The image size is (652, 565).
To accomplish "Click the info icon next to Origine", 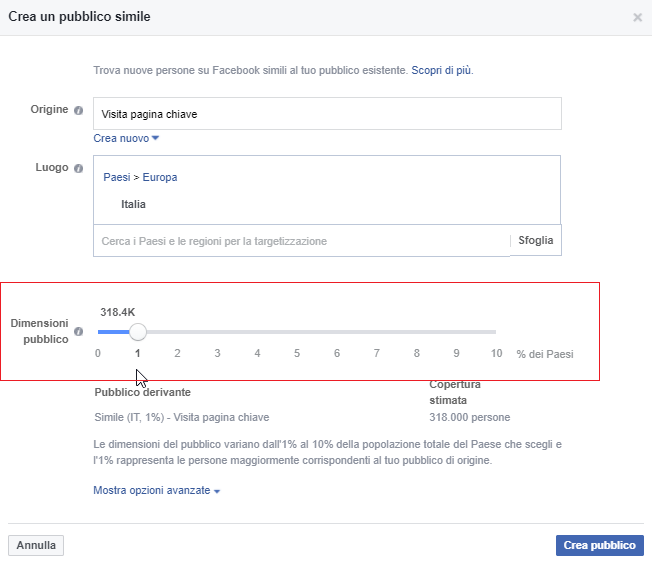I will click(79, 109).
